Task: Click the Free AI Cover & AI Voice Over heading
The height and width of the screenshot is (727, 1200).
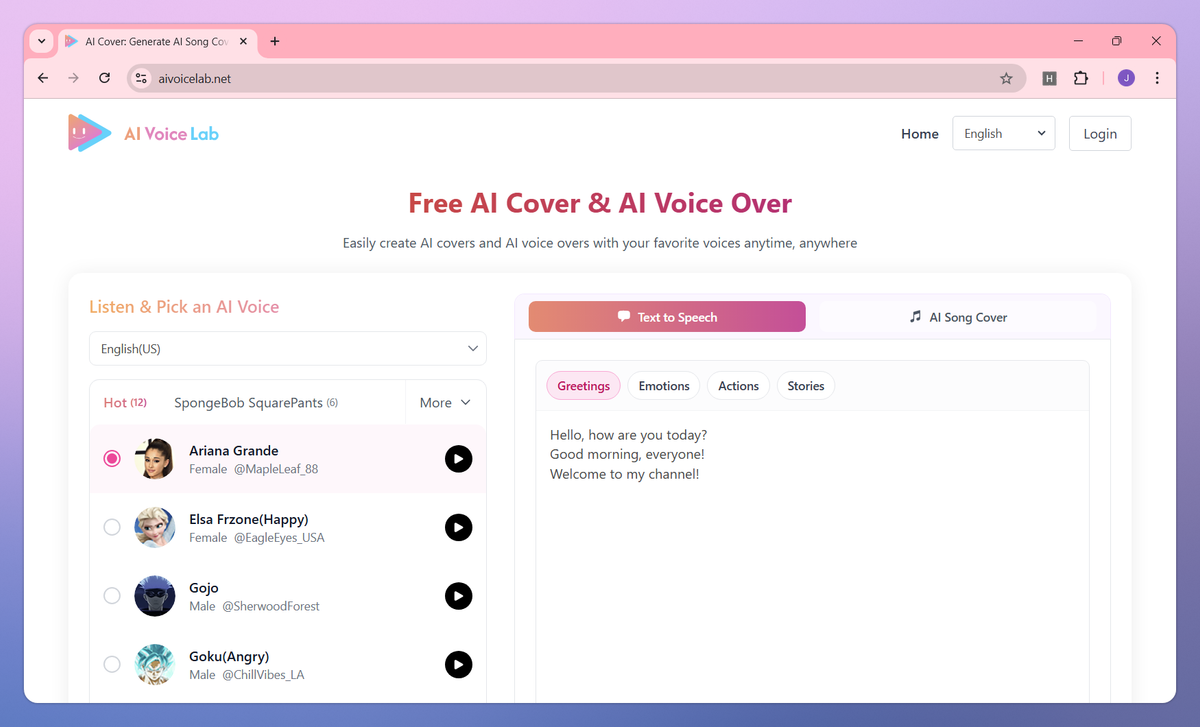Action: point(600,203)
